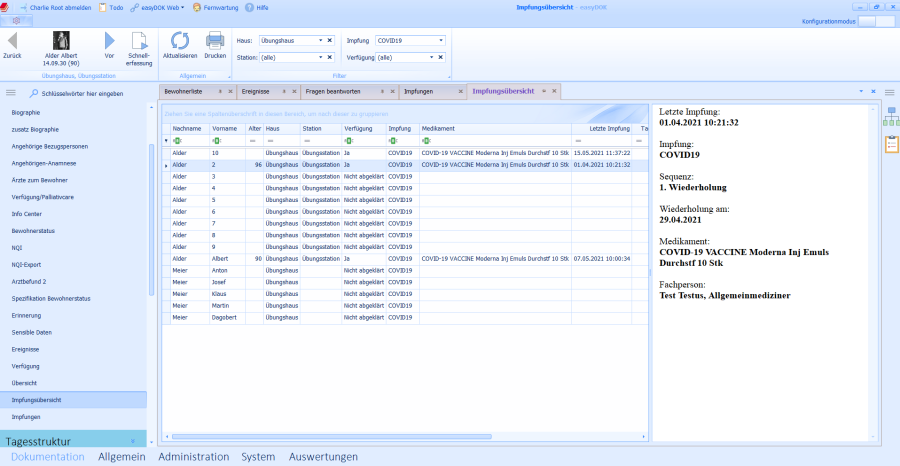Toggle the Konfigurationsmodus switch
This screenshot has height=466, width=900.
coord(872,20)
